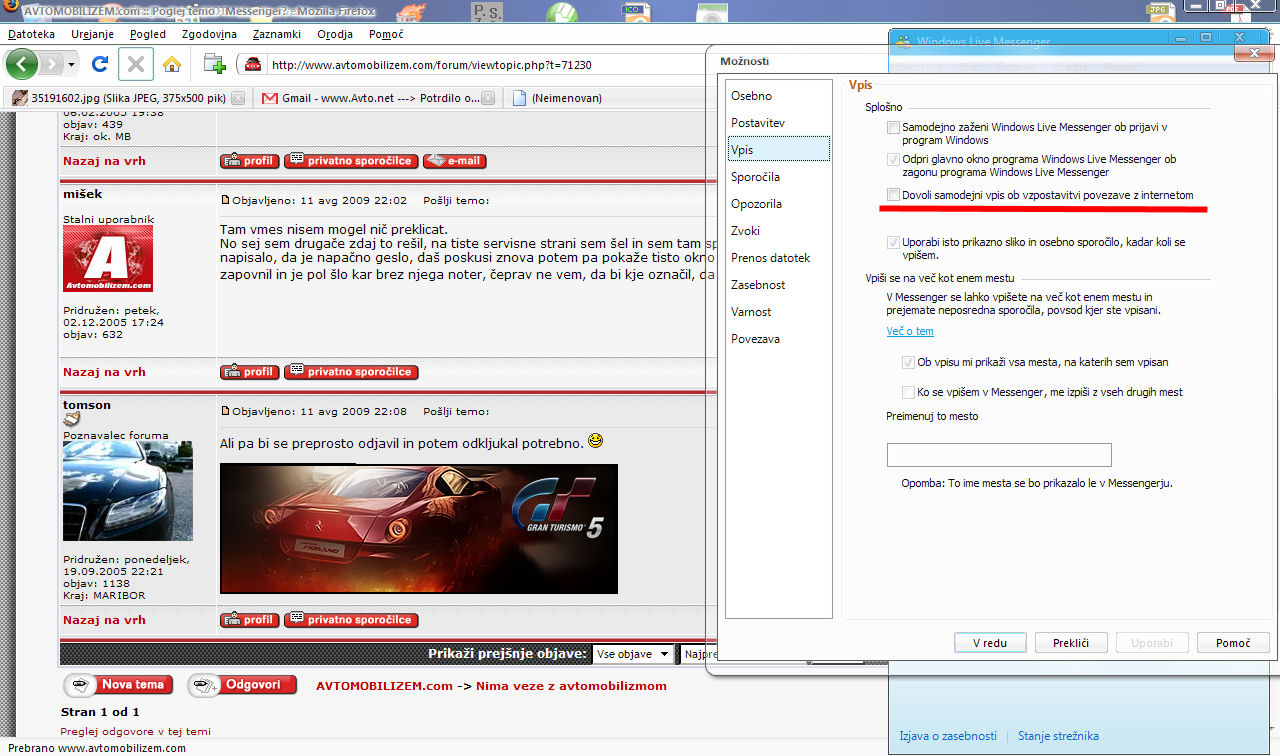
Task: Click profil button under mišek's post
Action: pos(249,372)
